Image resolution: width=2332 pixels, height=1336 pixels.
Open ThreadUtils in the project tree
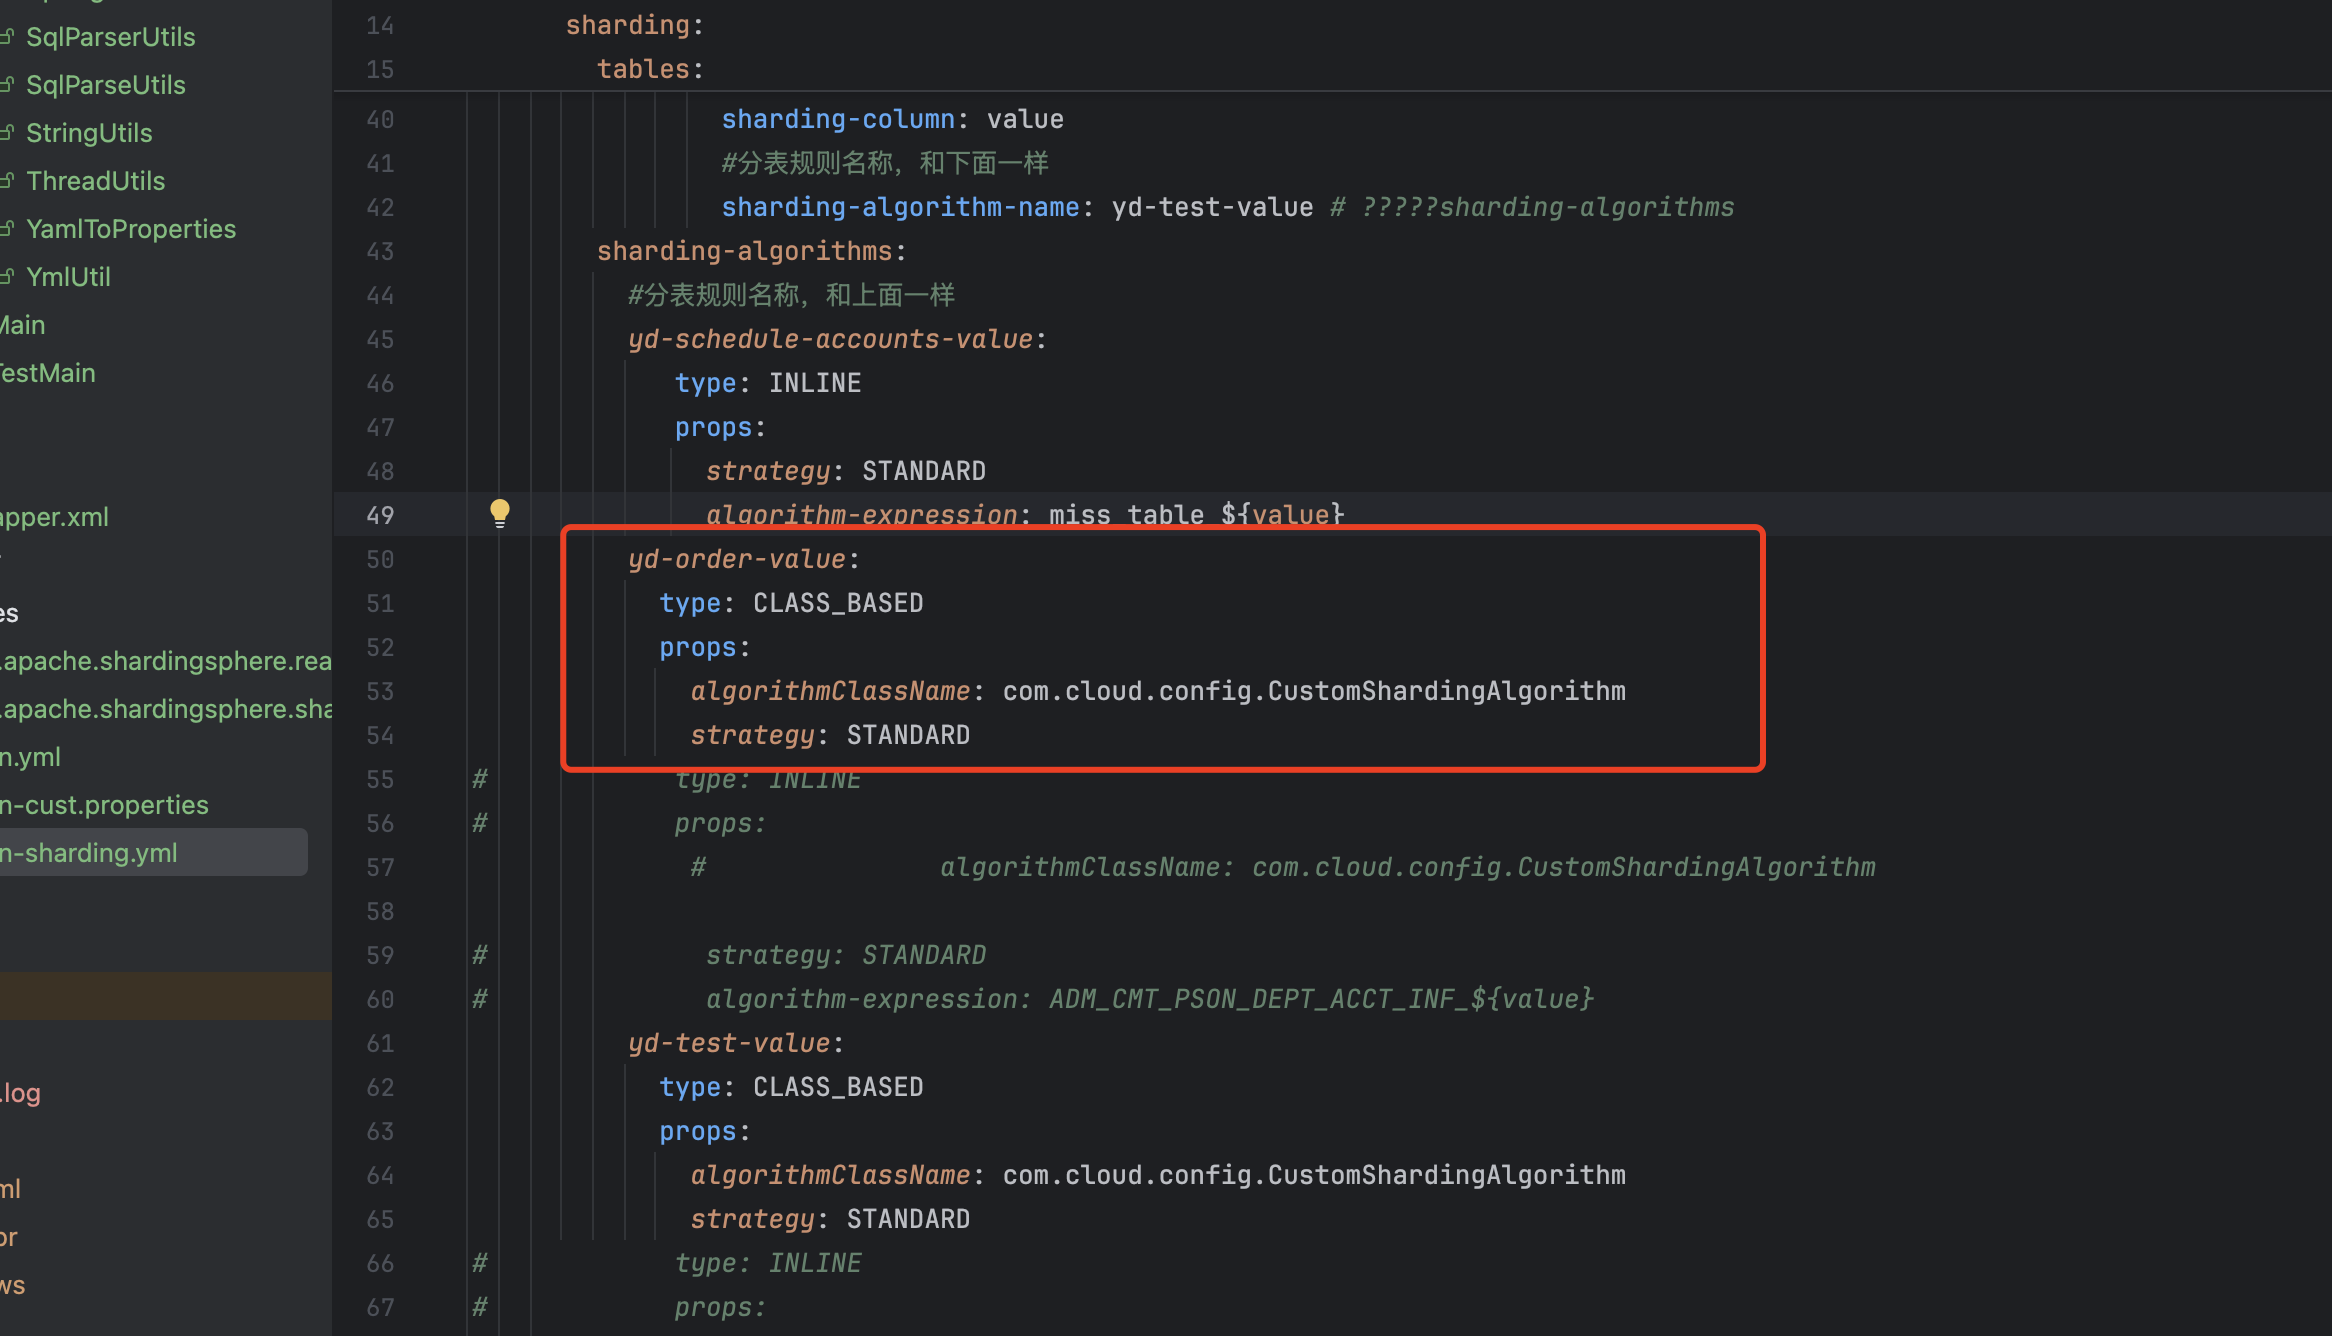pyautogui.click(x=95, y=181)
